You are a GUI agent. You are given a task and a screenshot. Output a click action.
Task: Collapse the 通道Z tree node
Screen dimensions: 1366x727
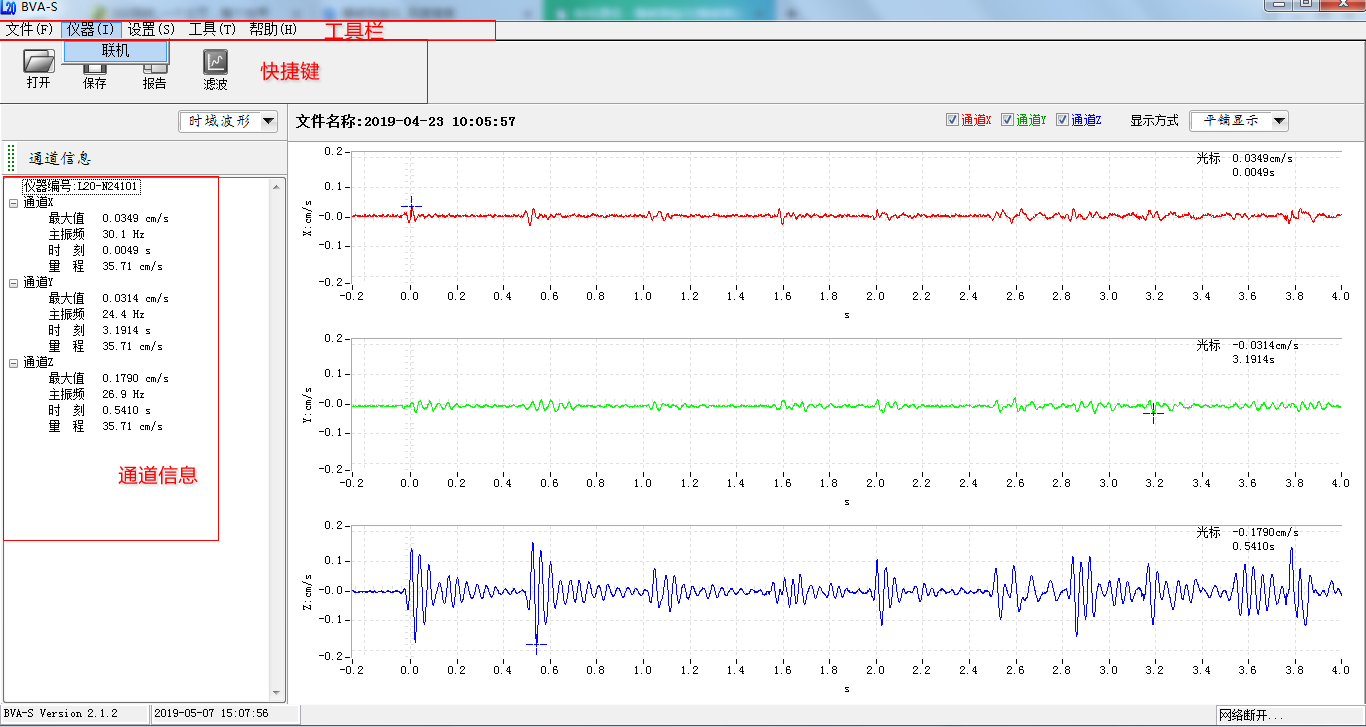(13, 363)
